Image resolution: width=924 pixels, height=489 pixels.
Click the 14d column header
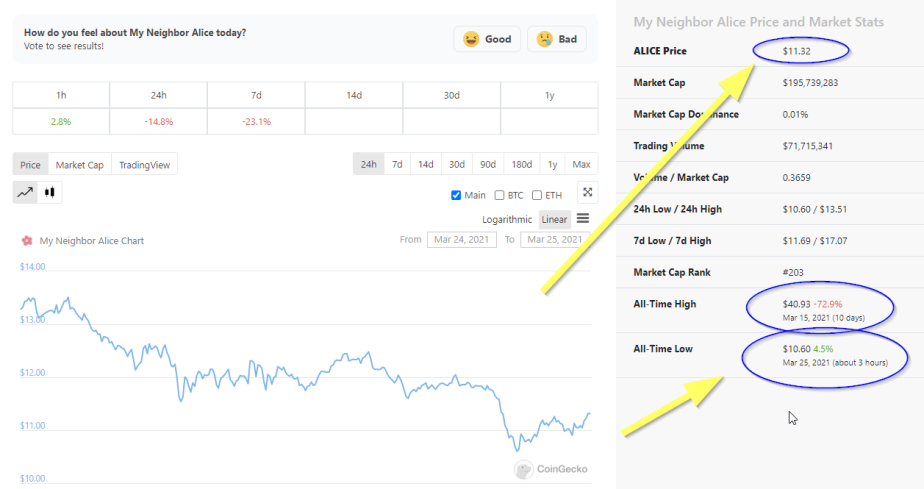[354, 95]
